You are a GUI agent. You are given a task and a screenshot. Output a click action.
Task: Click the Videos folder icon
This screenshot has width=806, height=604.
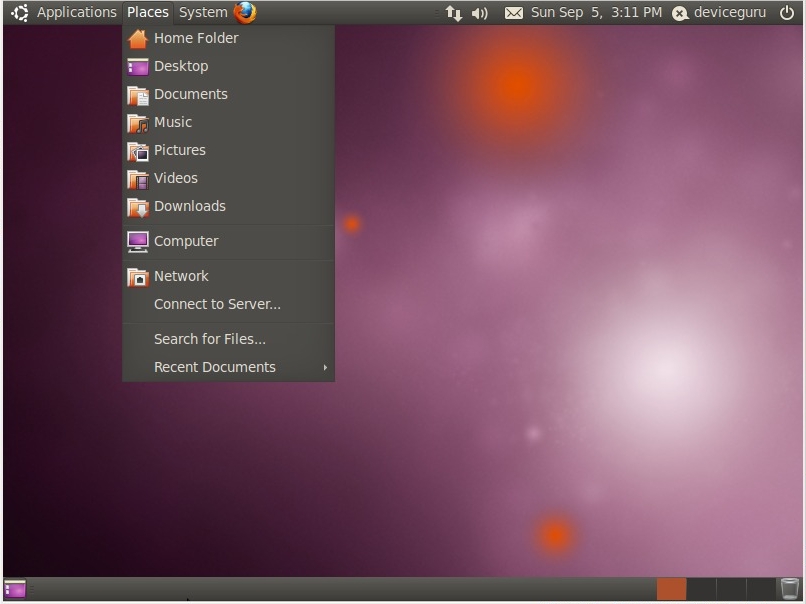138,179
